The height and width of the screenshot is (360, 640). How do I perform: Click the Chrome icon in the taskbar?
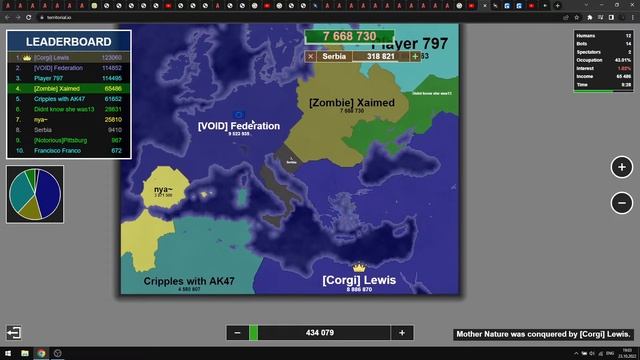click(41, 353)
